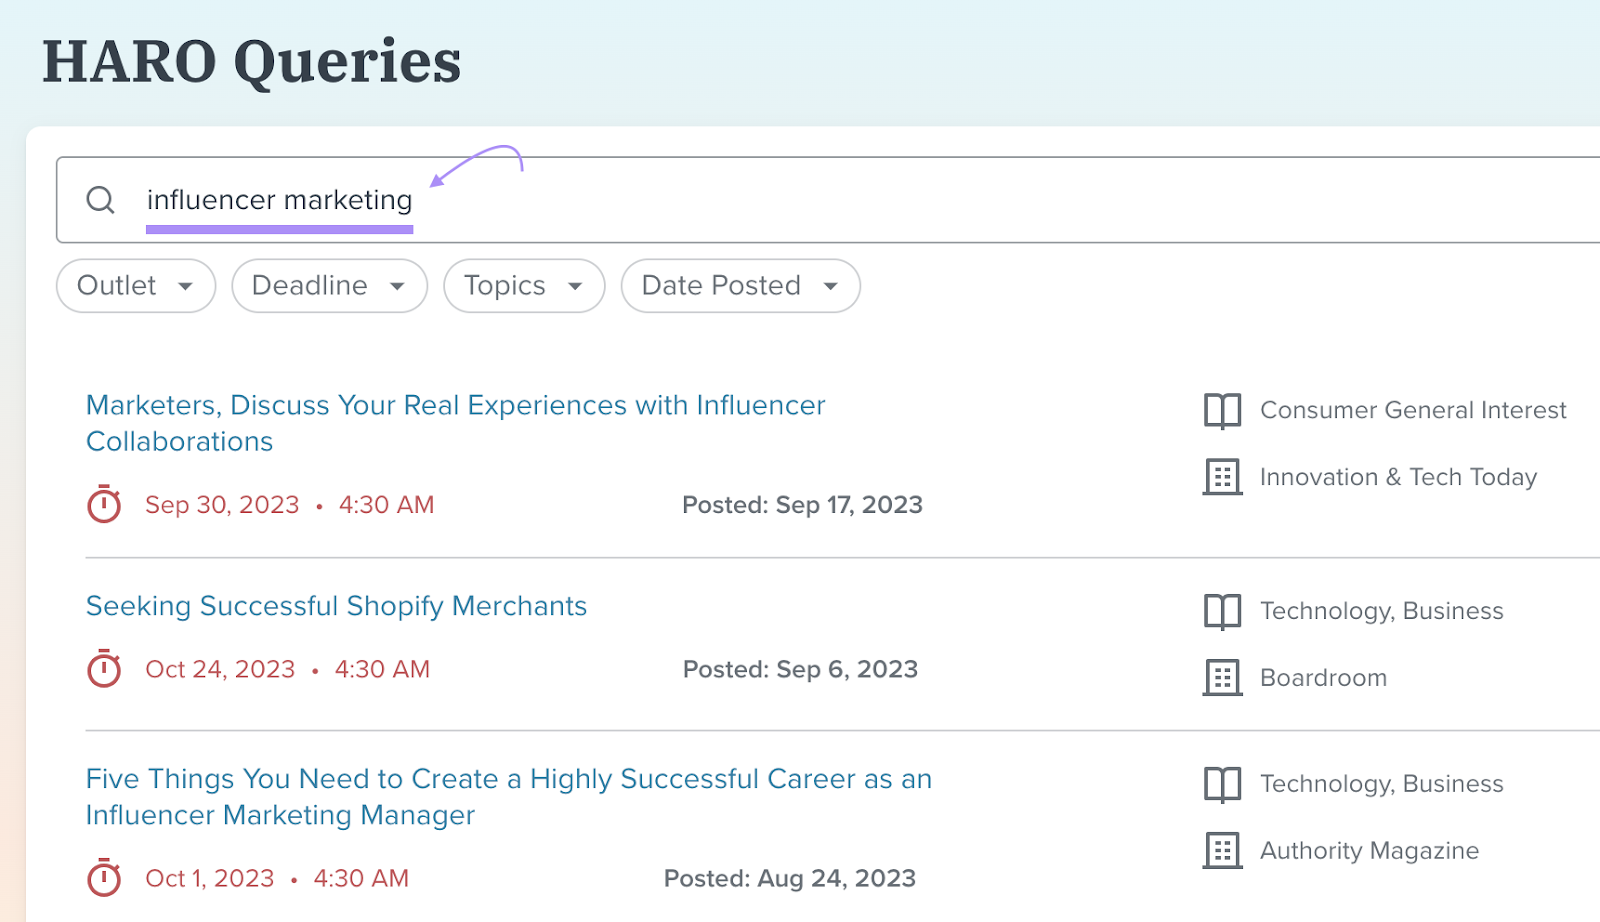This screenshot has height=922, width=1600.
Task: Expand the Topics filter
Action: coord(523,286)
